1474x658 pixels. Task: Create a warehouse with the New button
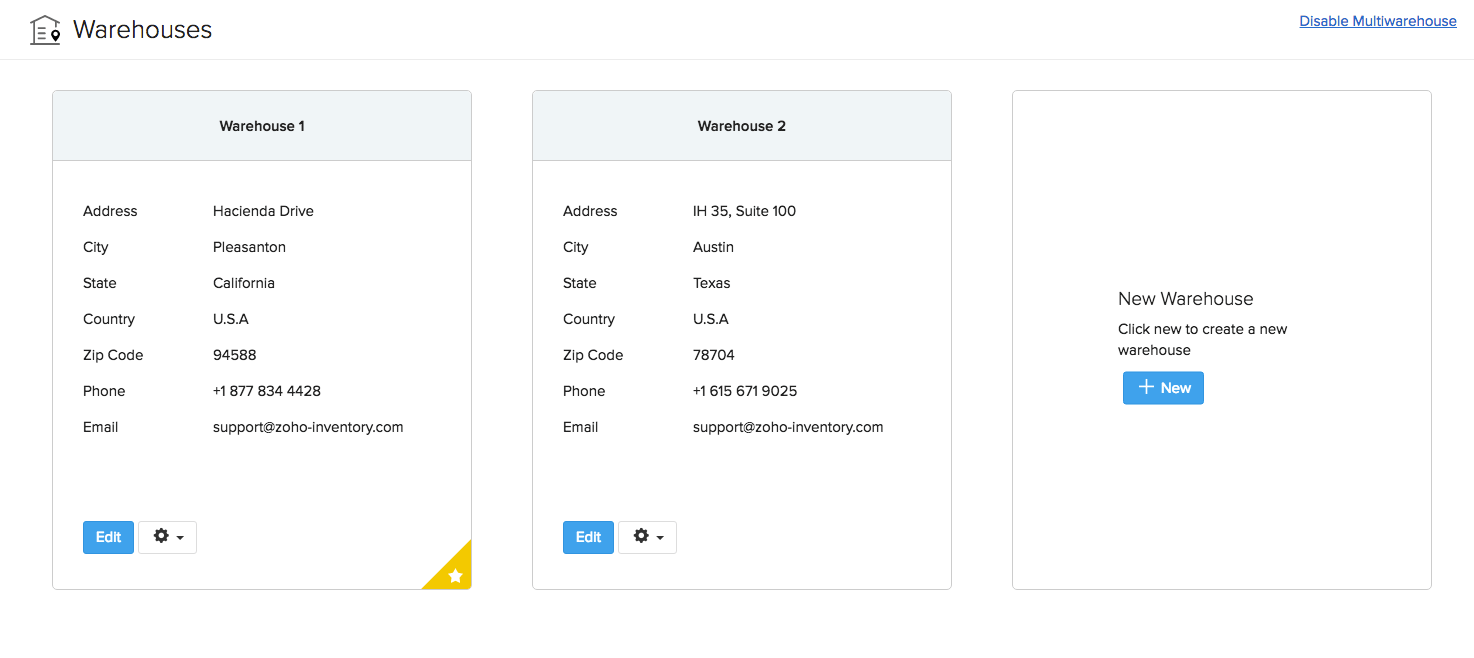coord(1163,388)
